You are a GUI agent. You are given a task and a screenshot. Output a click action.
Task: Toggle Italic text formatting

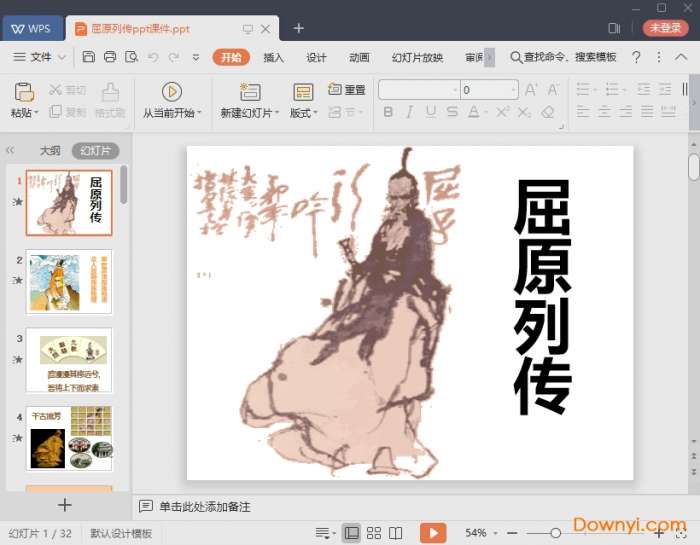(x=411, y=112)
